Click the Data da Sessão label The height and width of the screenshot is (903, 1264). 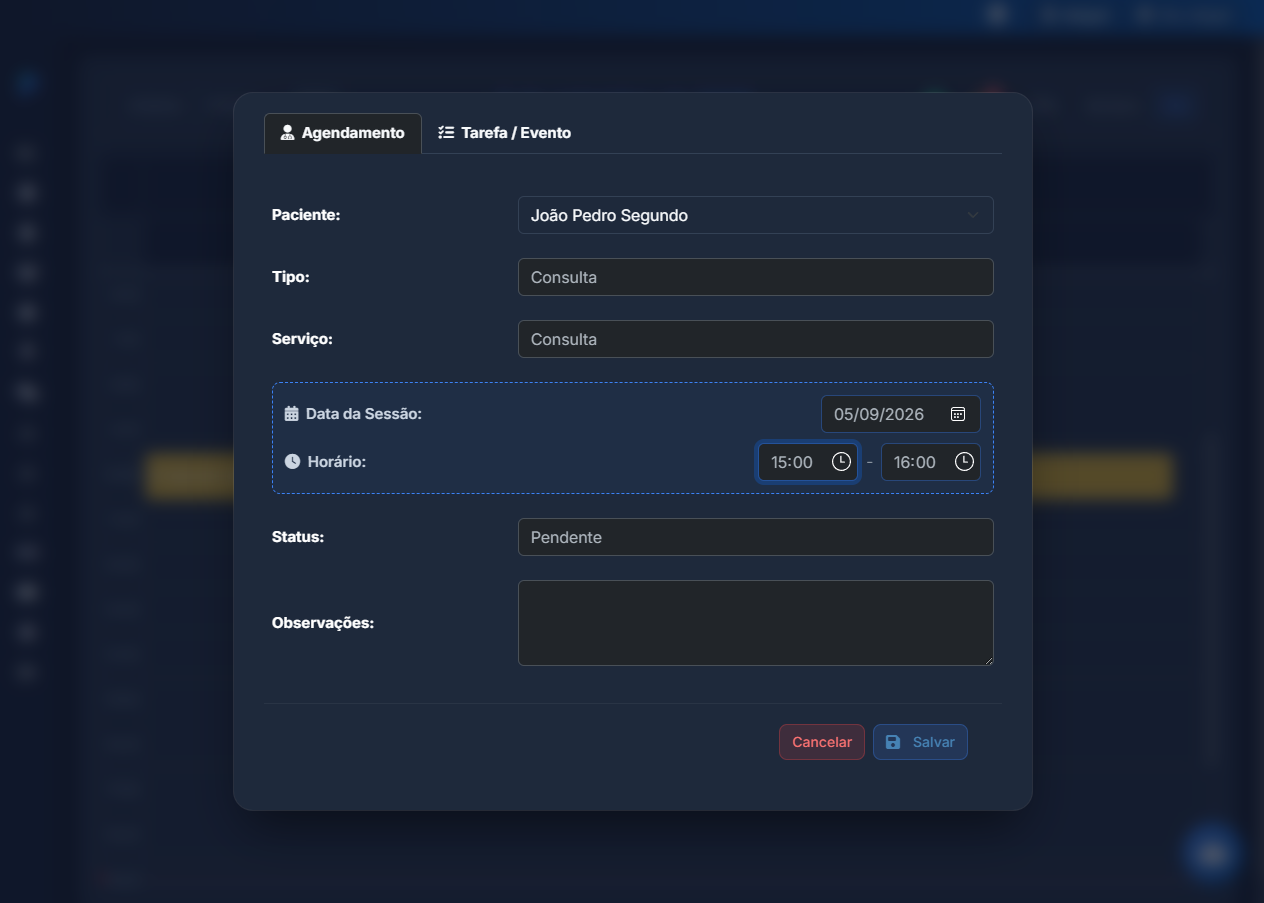click(x=364, y=414)
